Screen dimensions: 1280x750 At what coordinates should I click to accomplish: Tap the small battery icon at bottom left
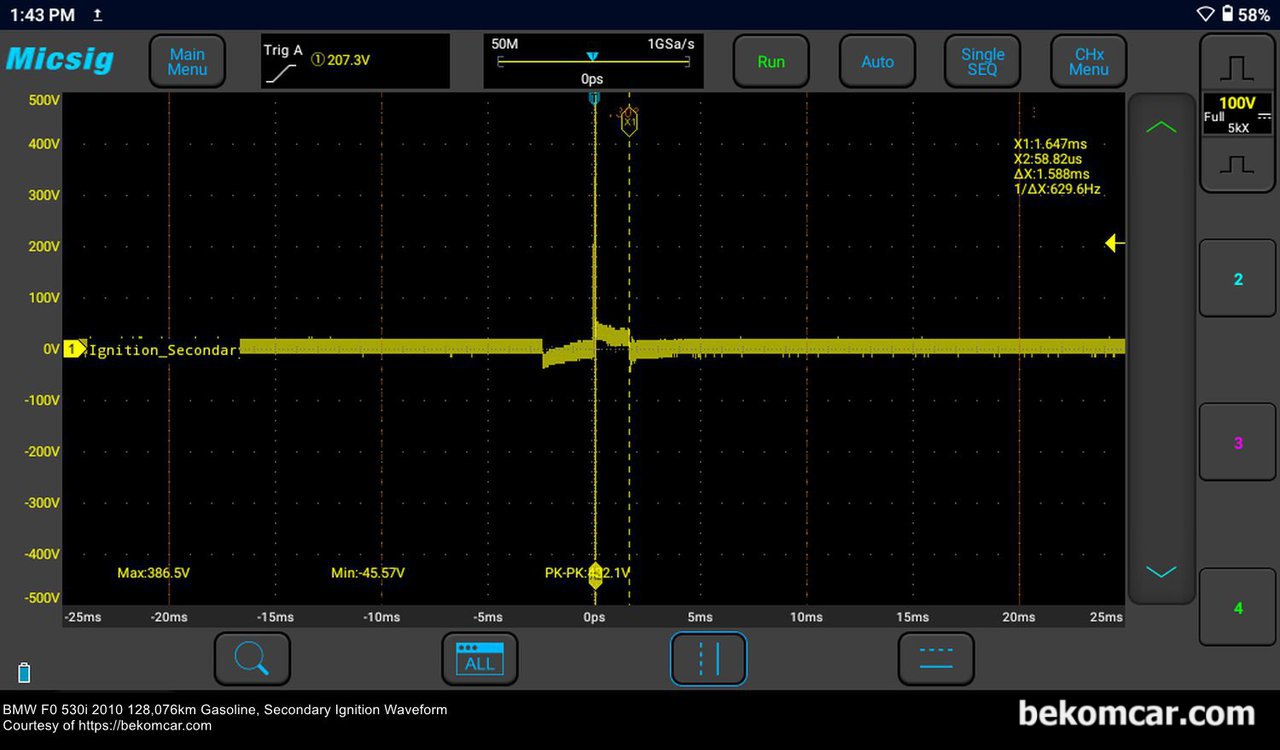(24, 672)
